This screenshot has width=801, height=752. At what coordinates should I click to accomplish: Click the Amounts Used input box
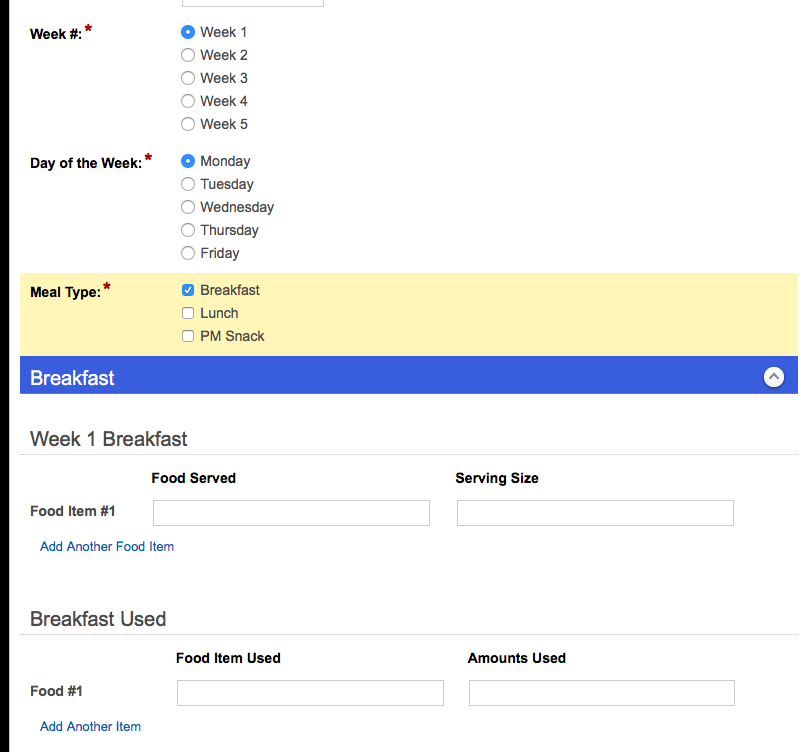coord(601,693)
